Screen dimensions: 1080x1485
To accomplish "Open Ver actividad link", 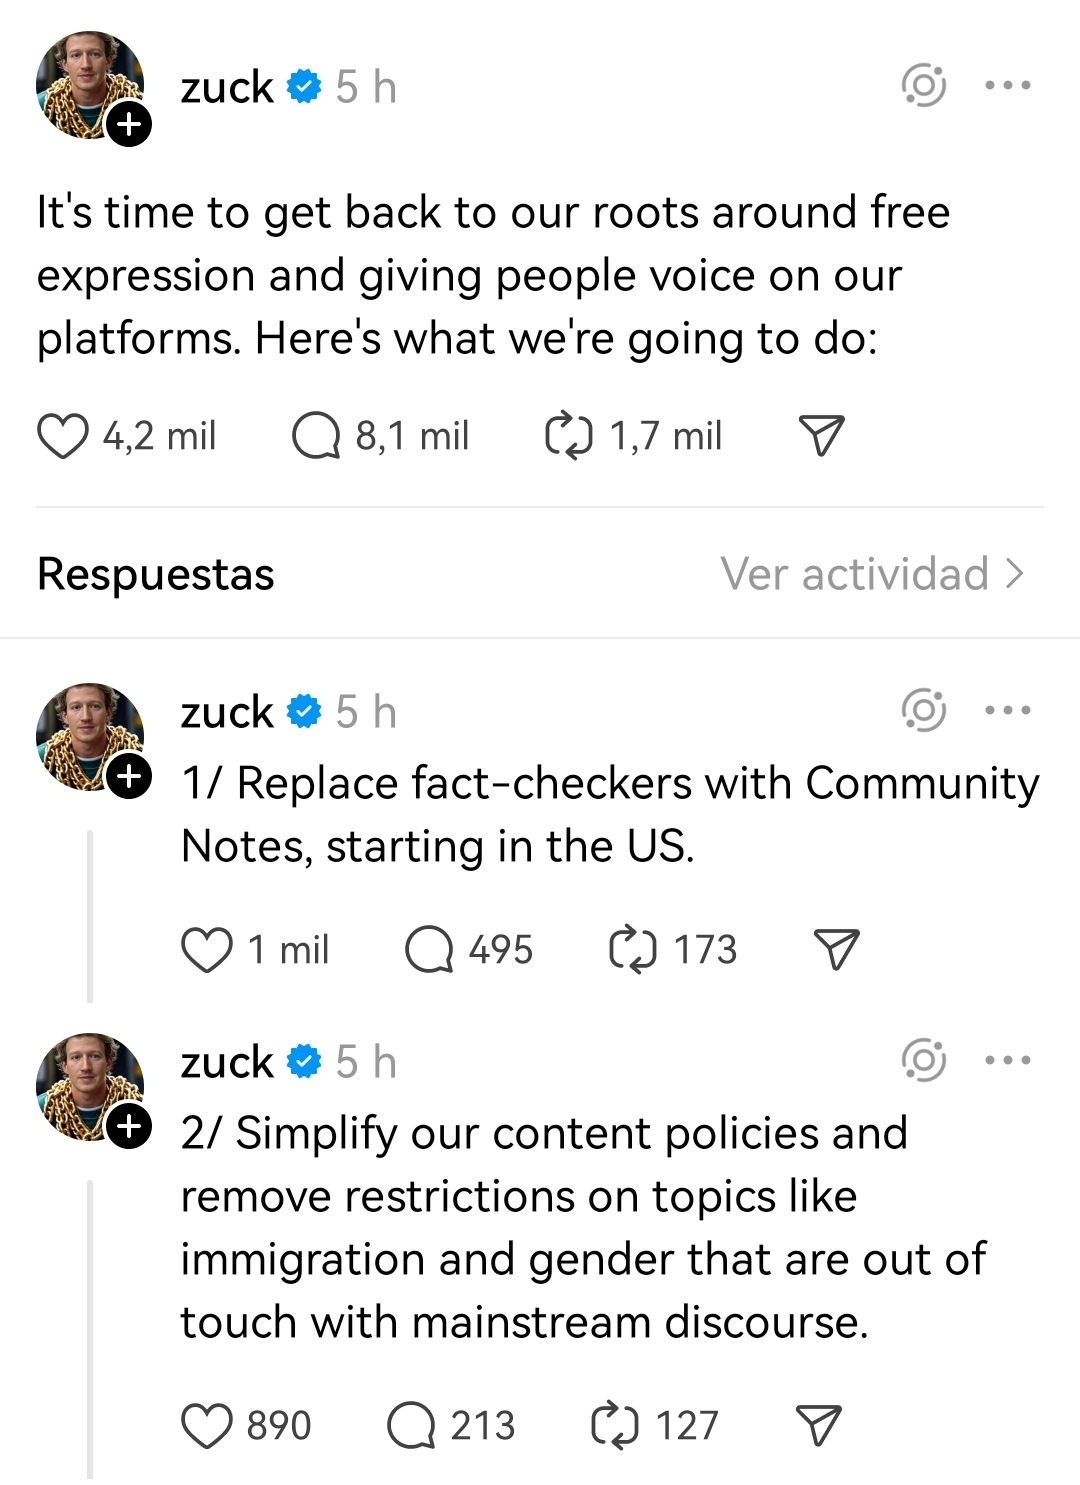I will click(x=872, y=574).
